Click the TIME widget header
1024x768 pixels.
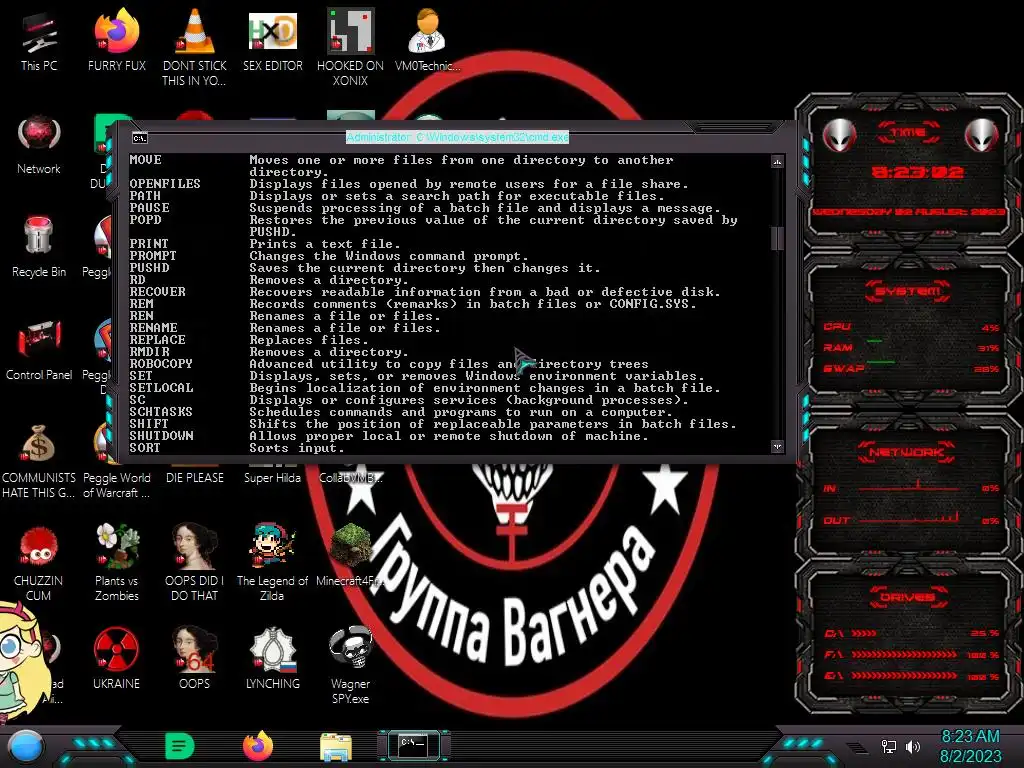click(908, 133)
